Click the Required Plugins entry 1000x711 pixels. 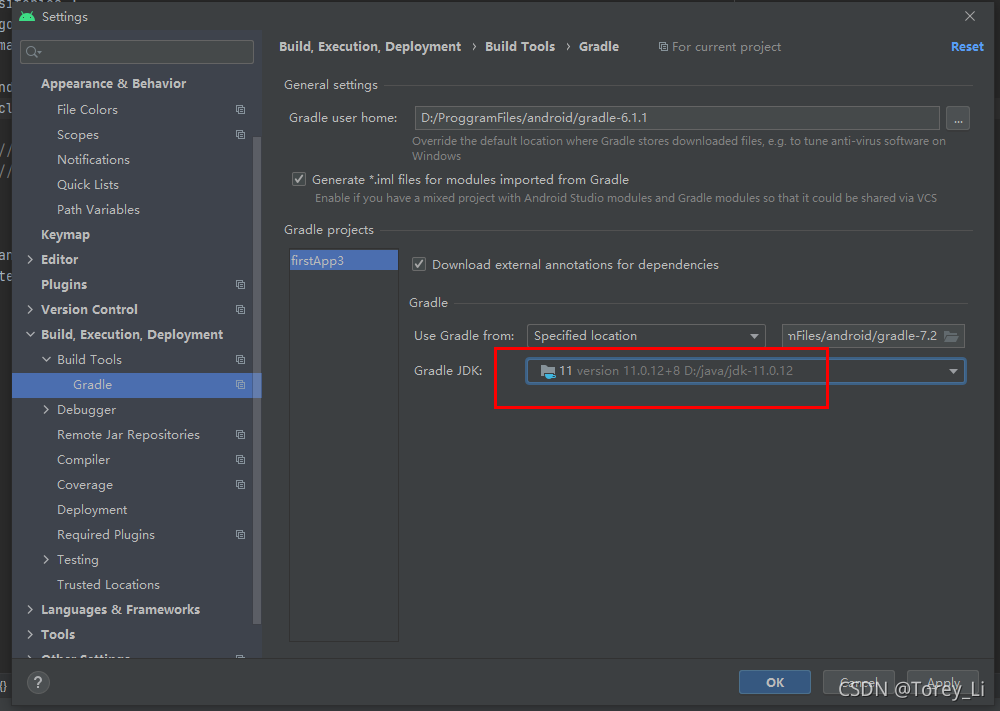tap(106, 534)
